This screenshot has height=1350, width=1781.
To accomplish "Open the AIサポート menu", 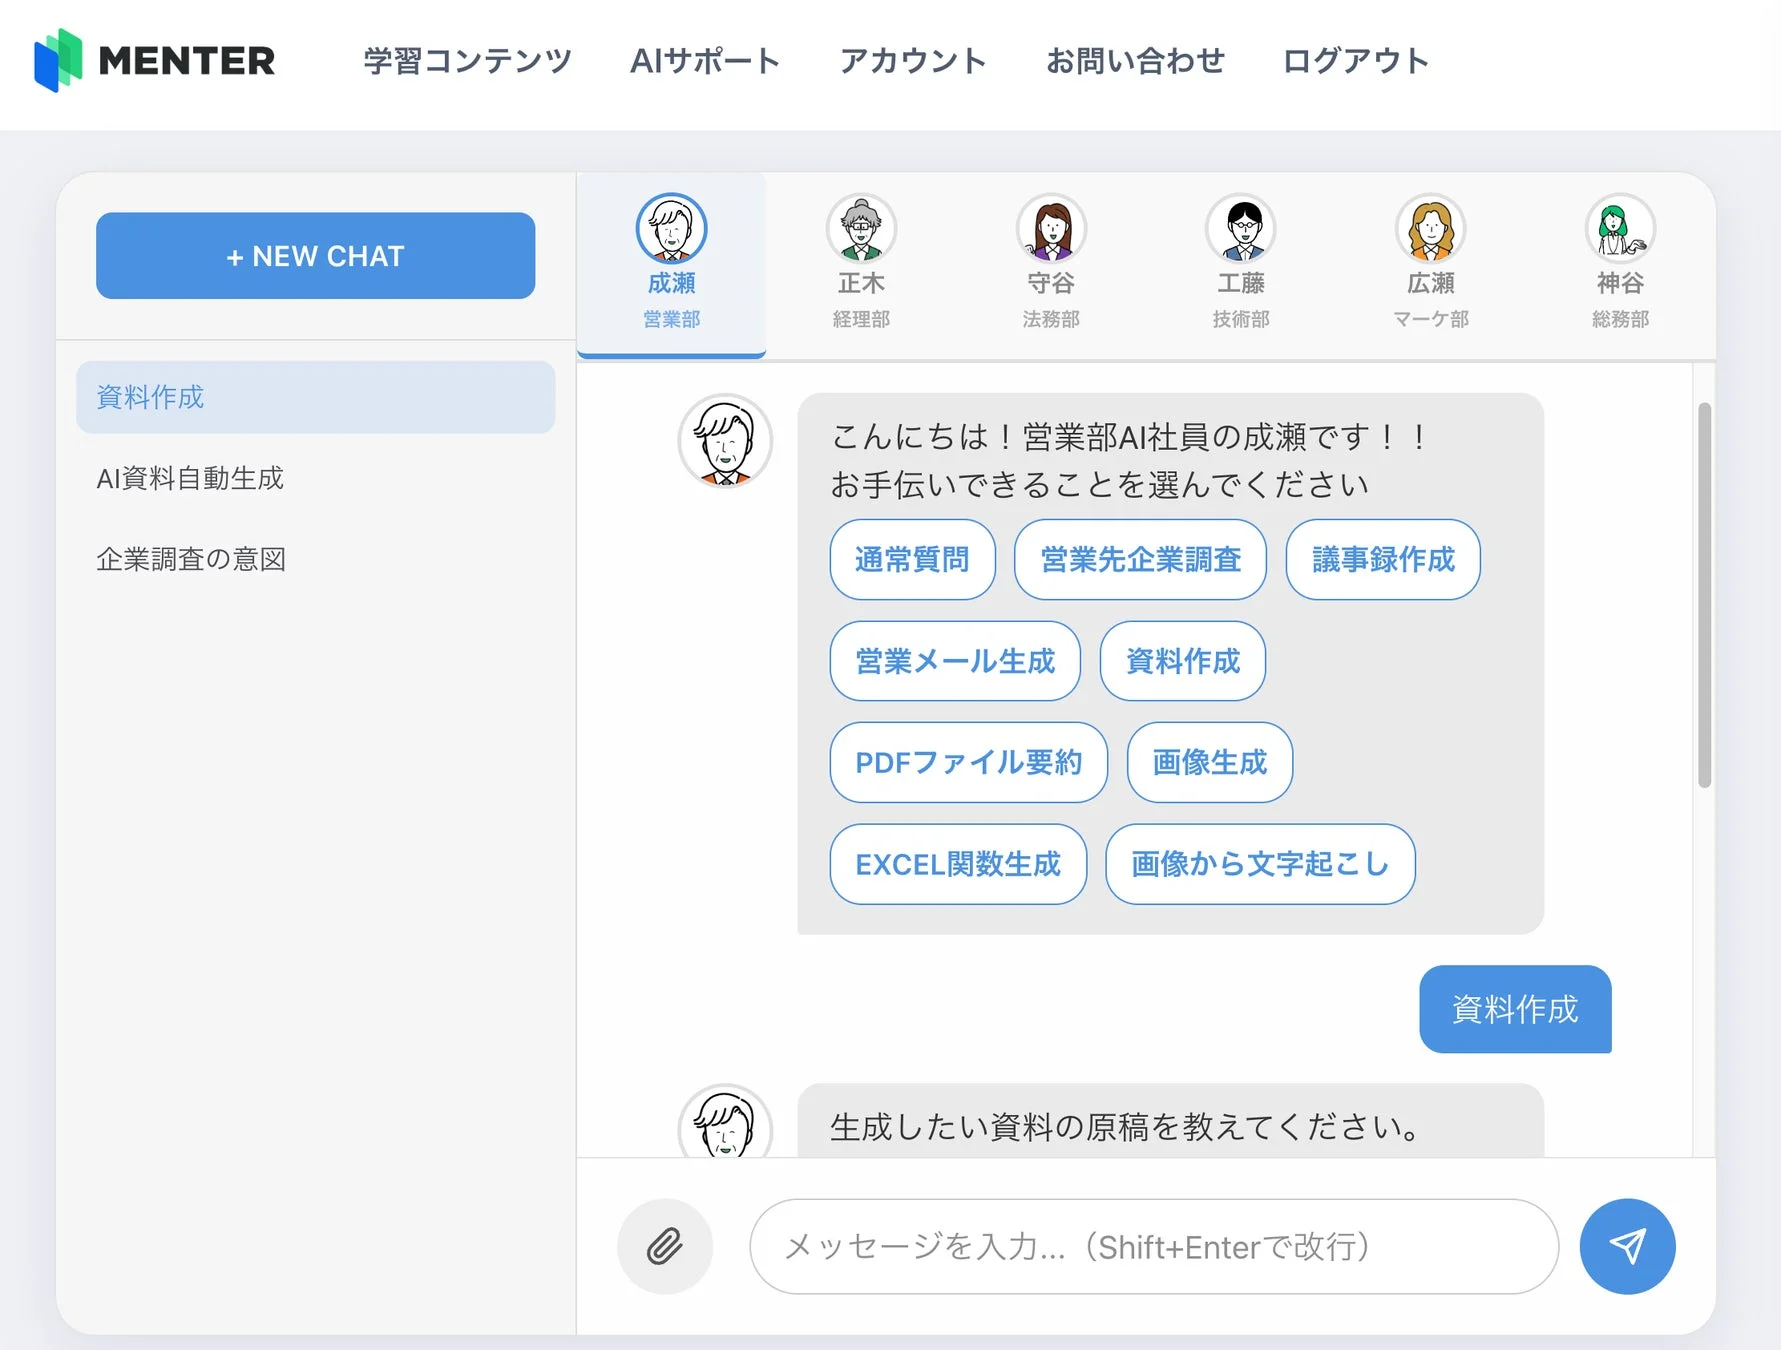I will [704, 60].
